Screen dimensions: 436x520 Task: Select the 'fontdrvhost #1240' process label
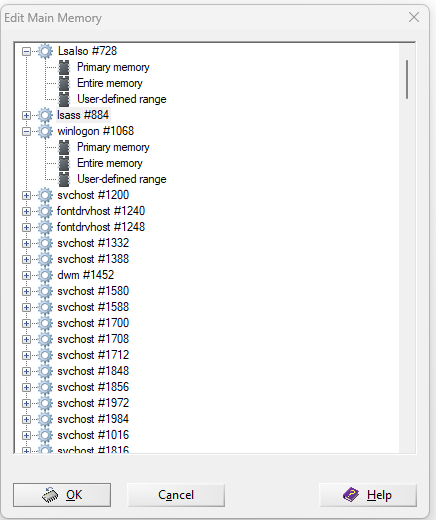pyautogui.click(x=101, y=211)
